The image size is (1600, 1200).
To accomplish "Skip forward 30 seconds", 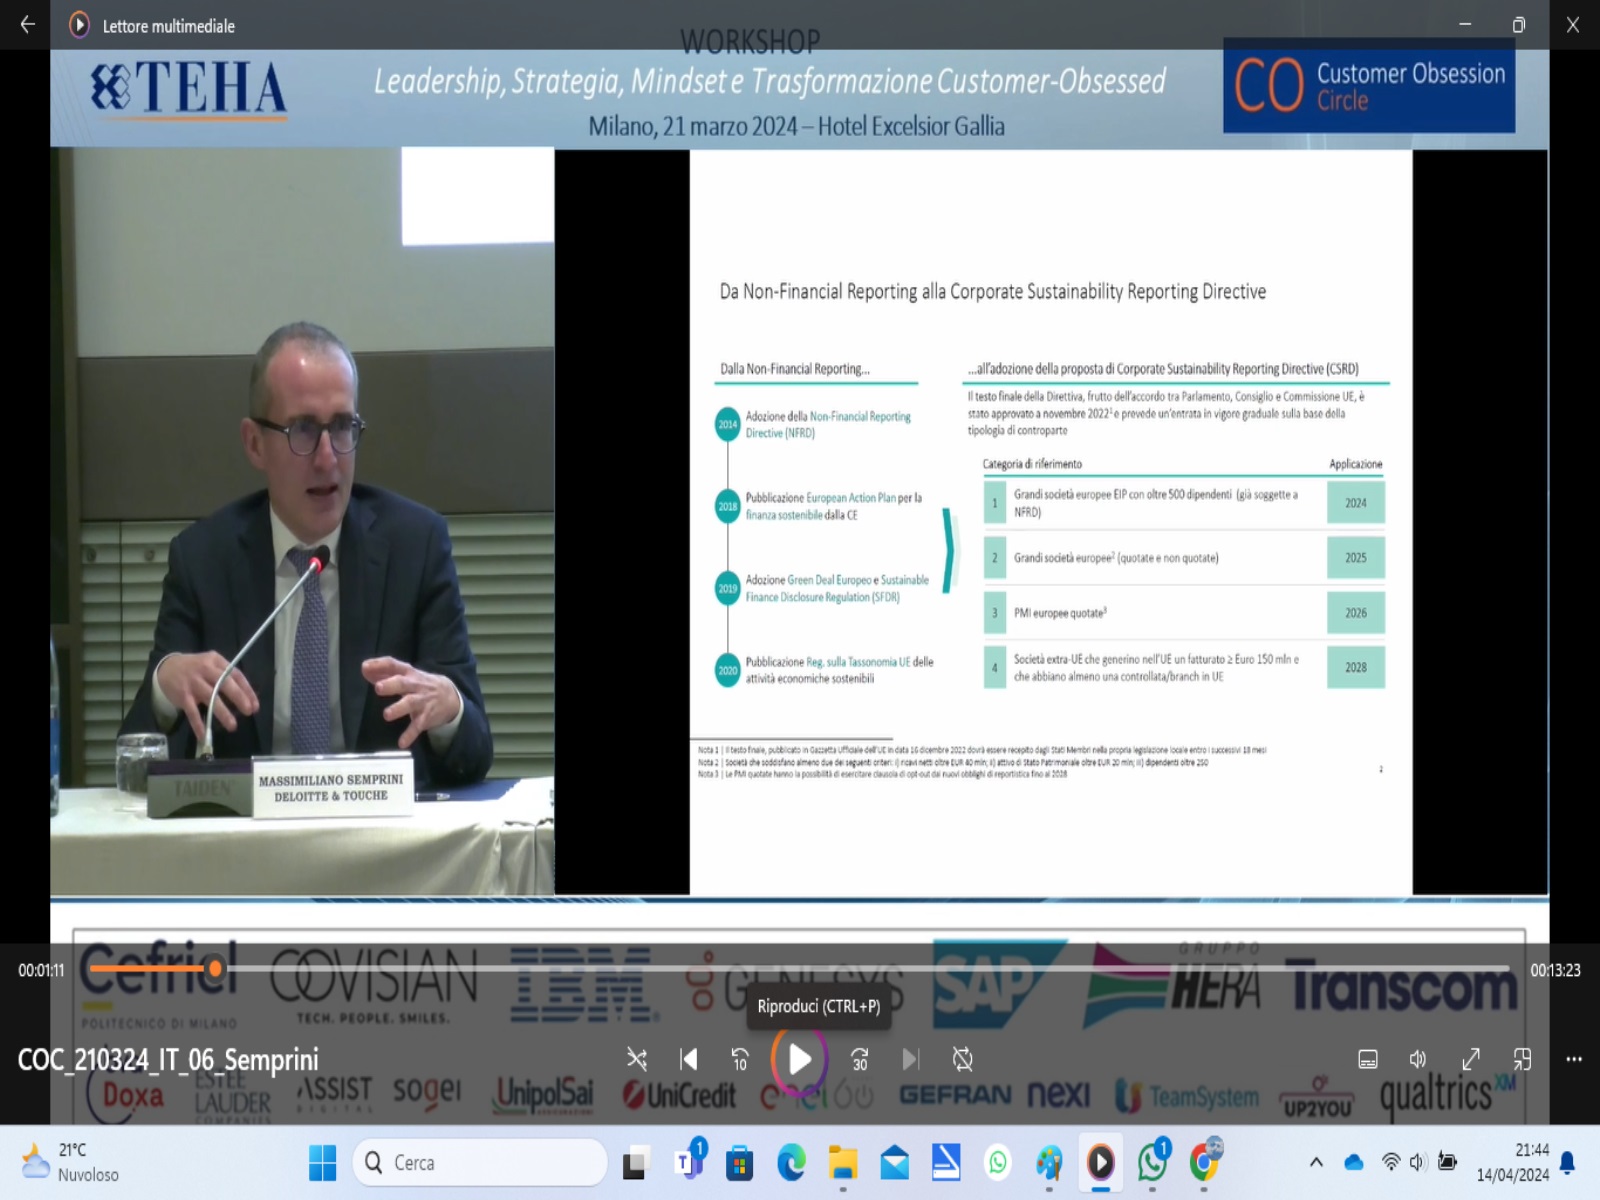I will (859, 1059).
